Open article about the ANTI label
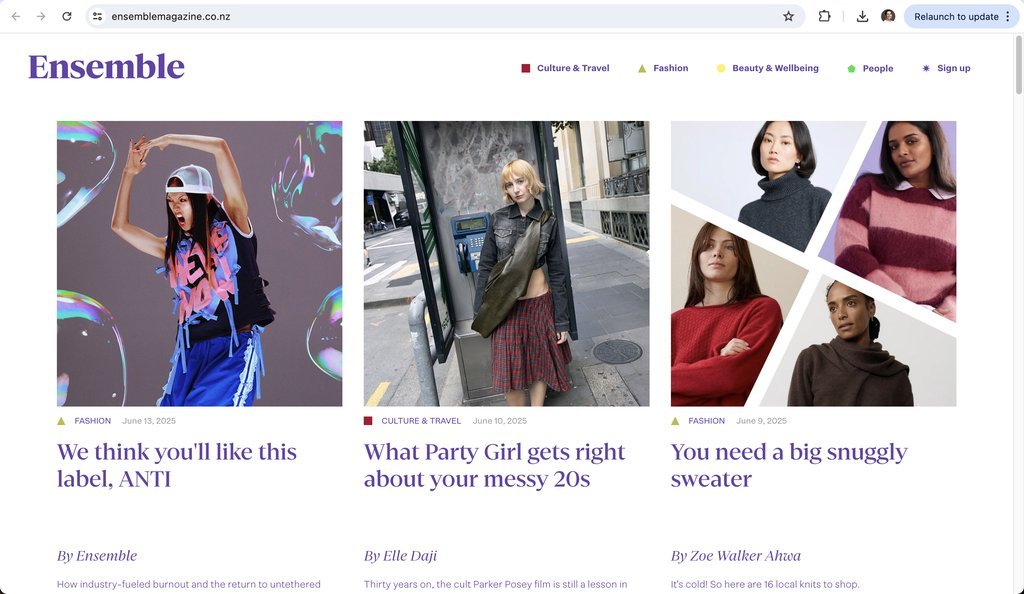 tap(177, 465)
